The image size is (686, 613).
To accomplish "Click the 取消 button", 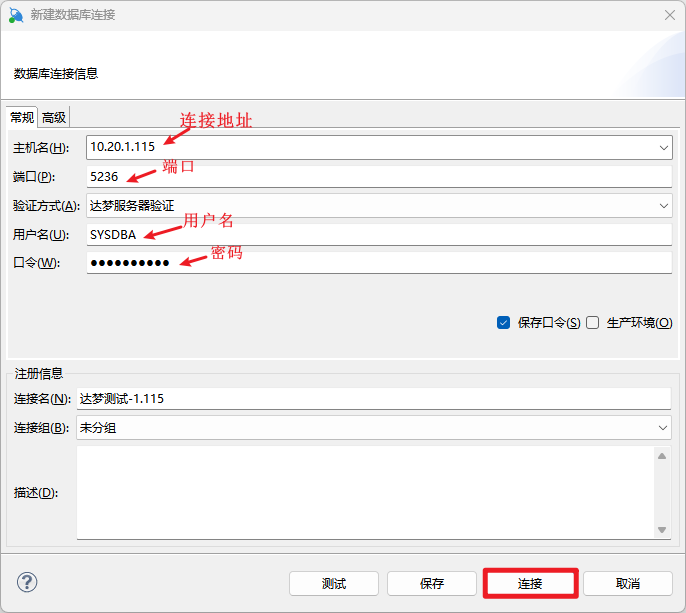I will coord(628,583).
